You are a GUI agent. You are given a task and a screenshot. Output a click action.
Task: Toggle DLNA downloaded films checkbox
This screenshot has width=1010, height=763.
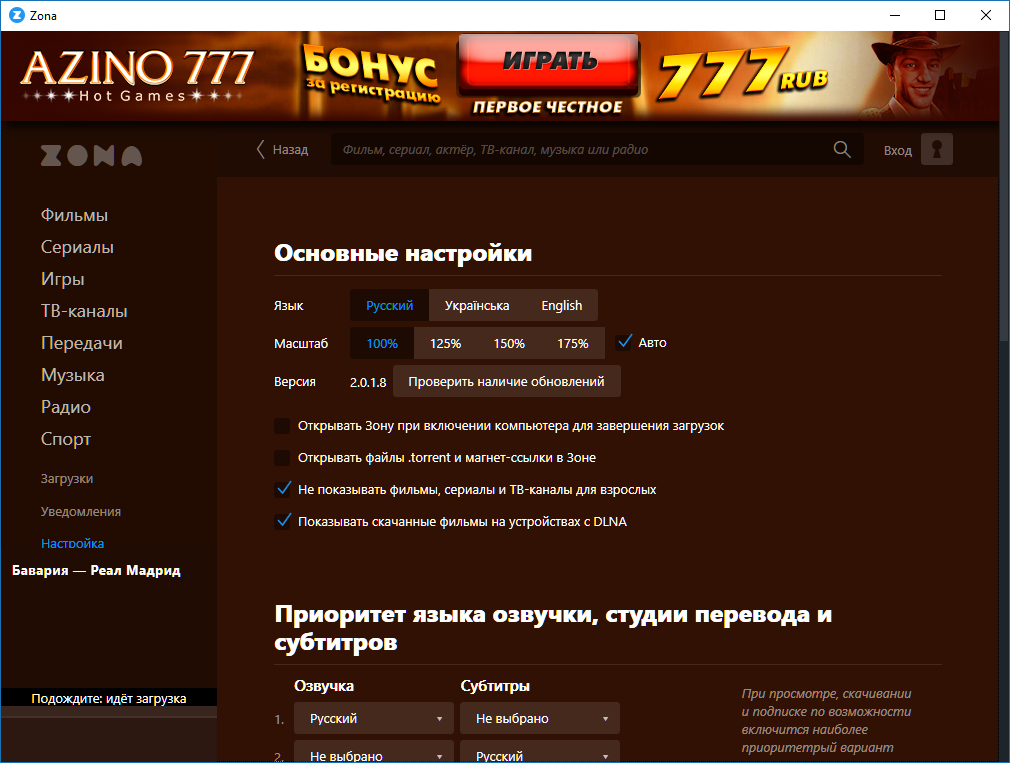pos(282,521)
